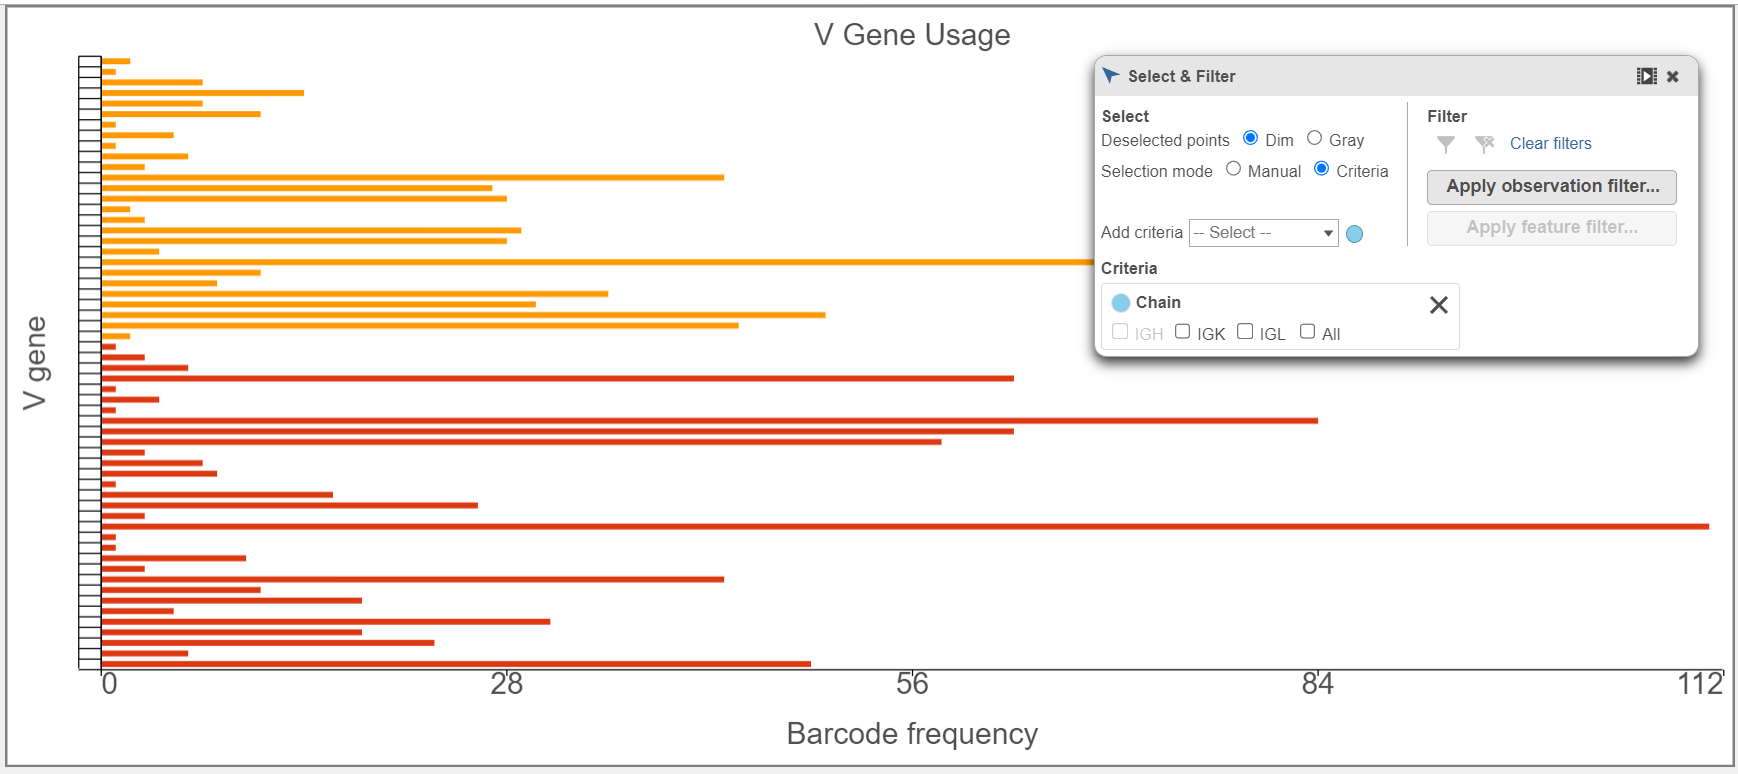The width and height of the screenshot is (1738, 774).
Task: Remove the Chain criteria with X
Action: (1438, 305)
